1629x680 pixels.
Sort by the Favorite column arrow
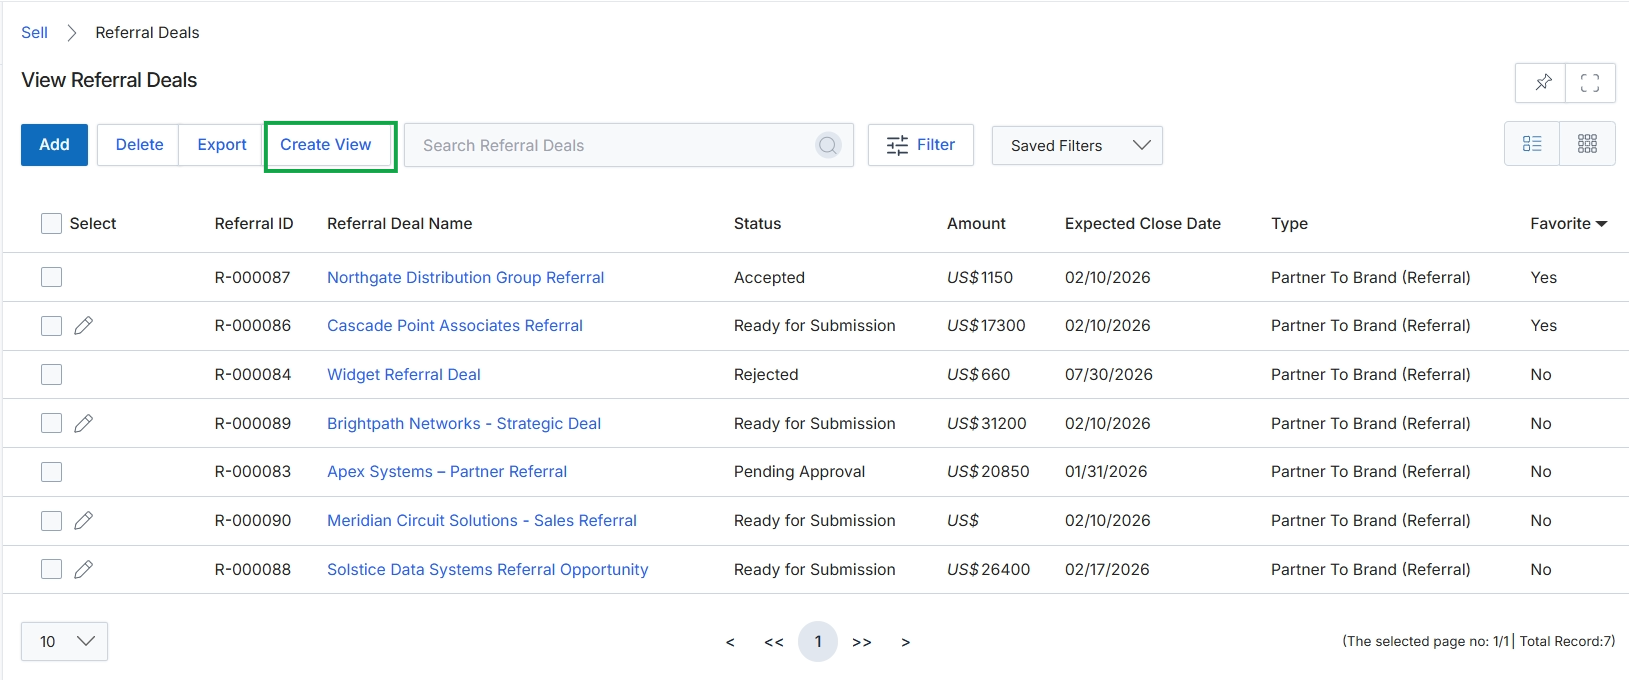coord(1601,224)
